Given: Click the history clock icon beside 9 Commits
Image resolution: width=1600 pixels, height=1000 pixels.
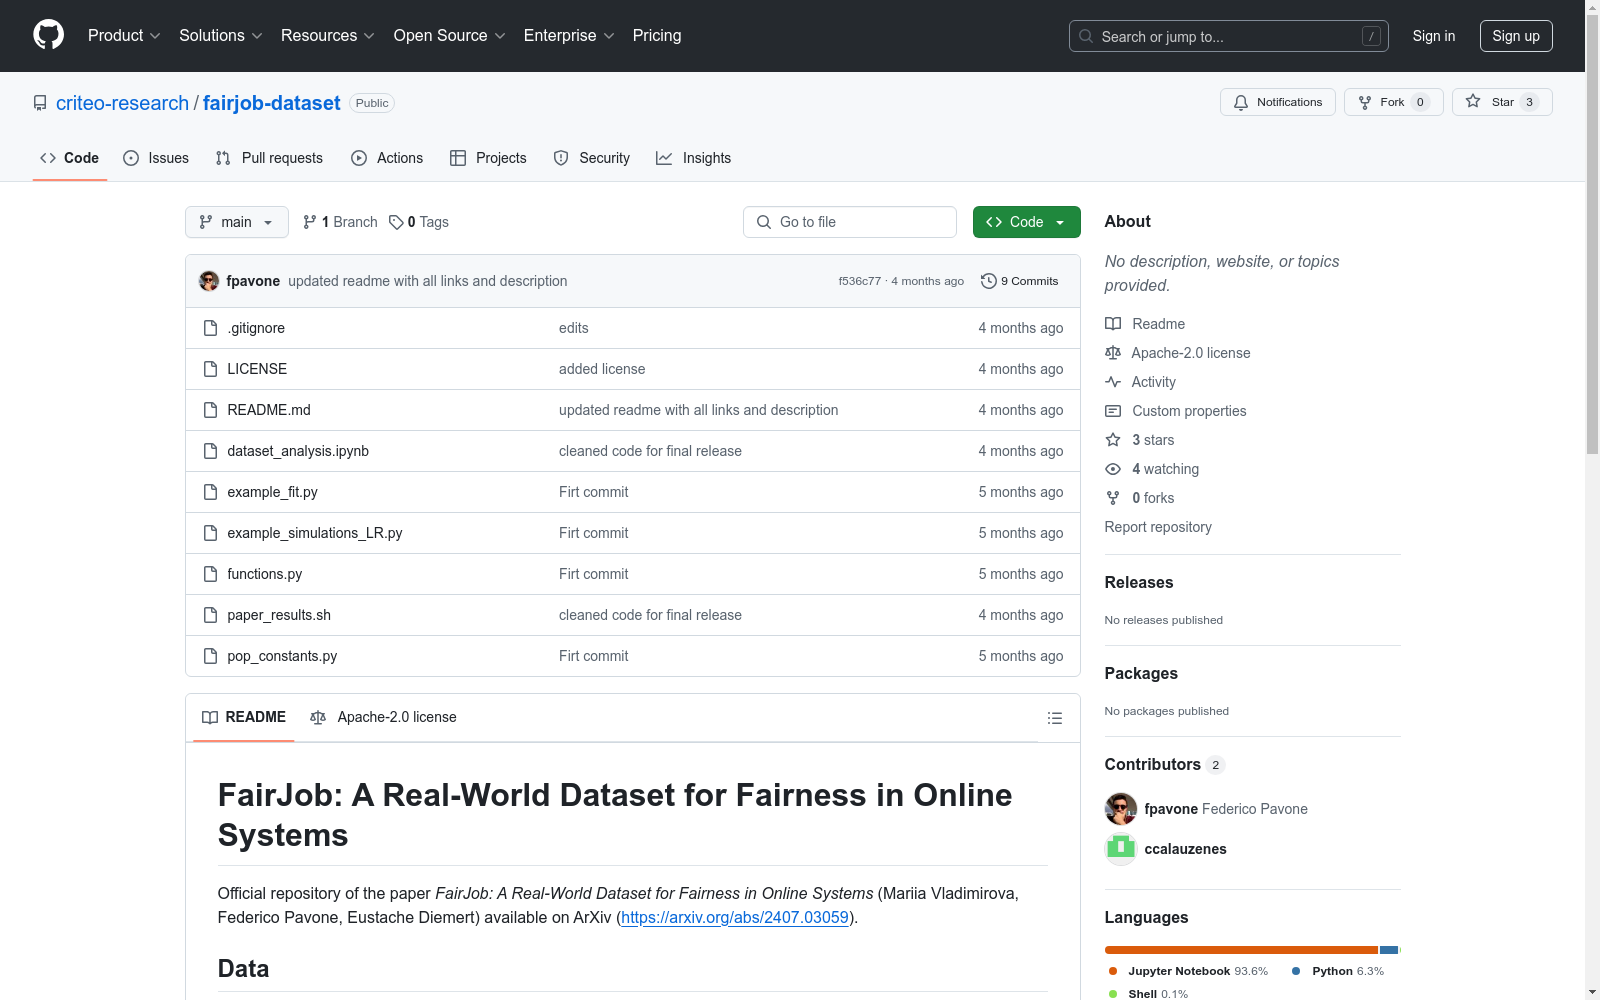Looking at the screenshot, I should pyautogui.click(x=989, y=281).
